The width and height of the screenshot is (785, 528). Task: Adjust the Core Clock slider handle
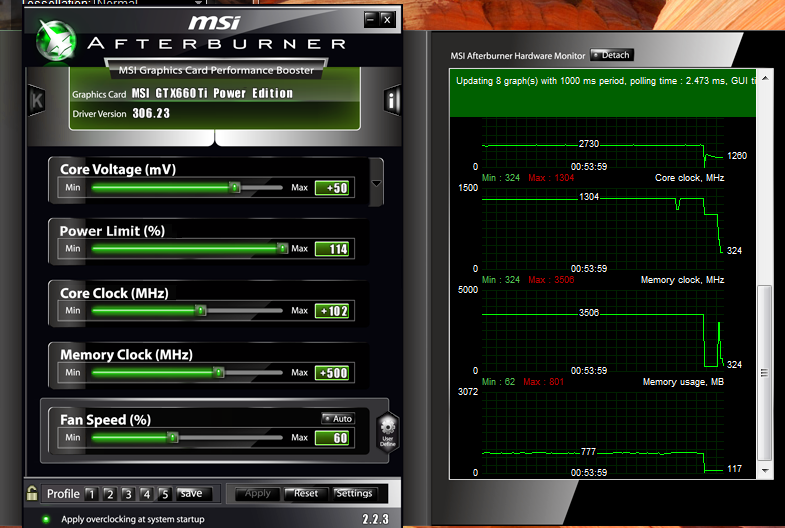pyautogui.click(x=200, y=310)
